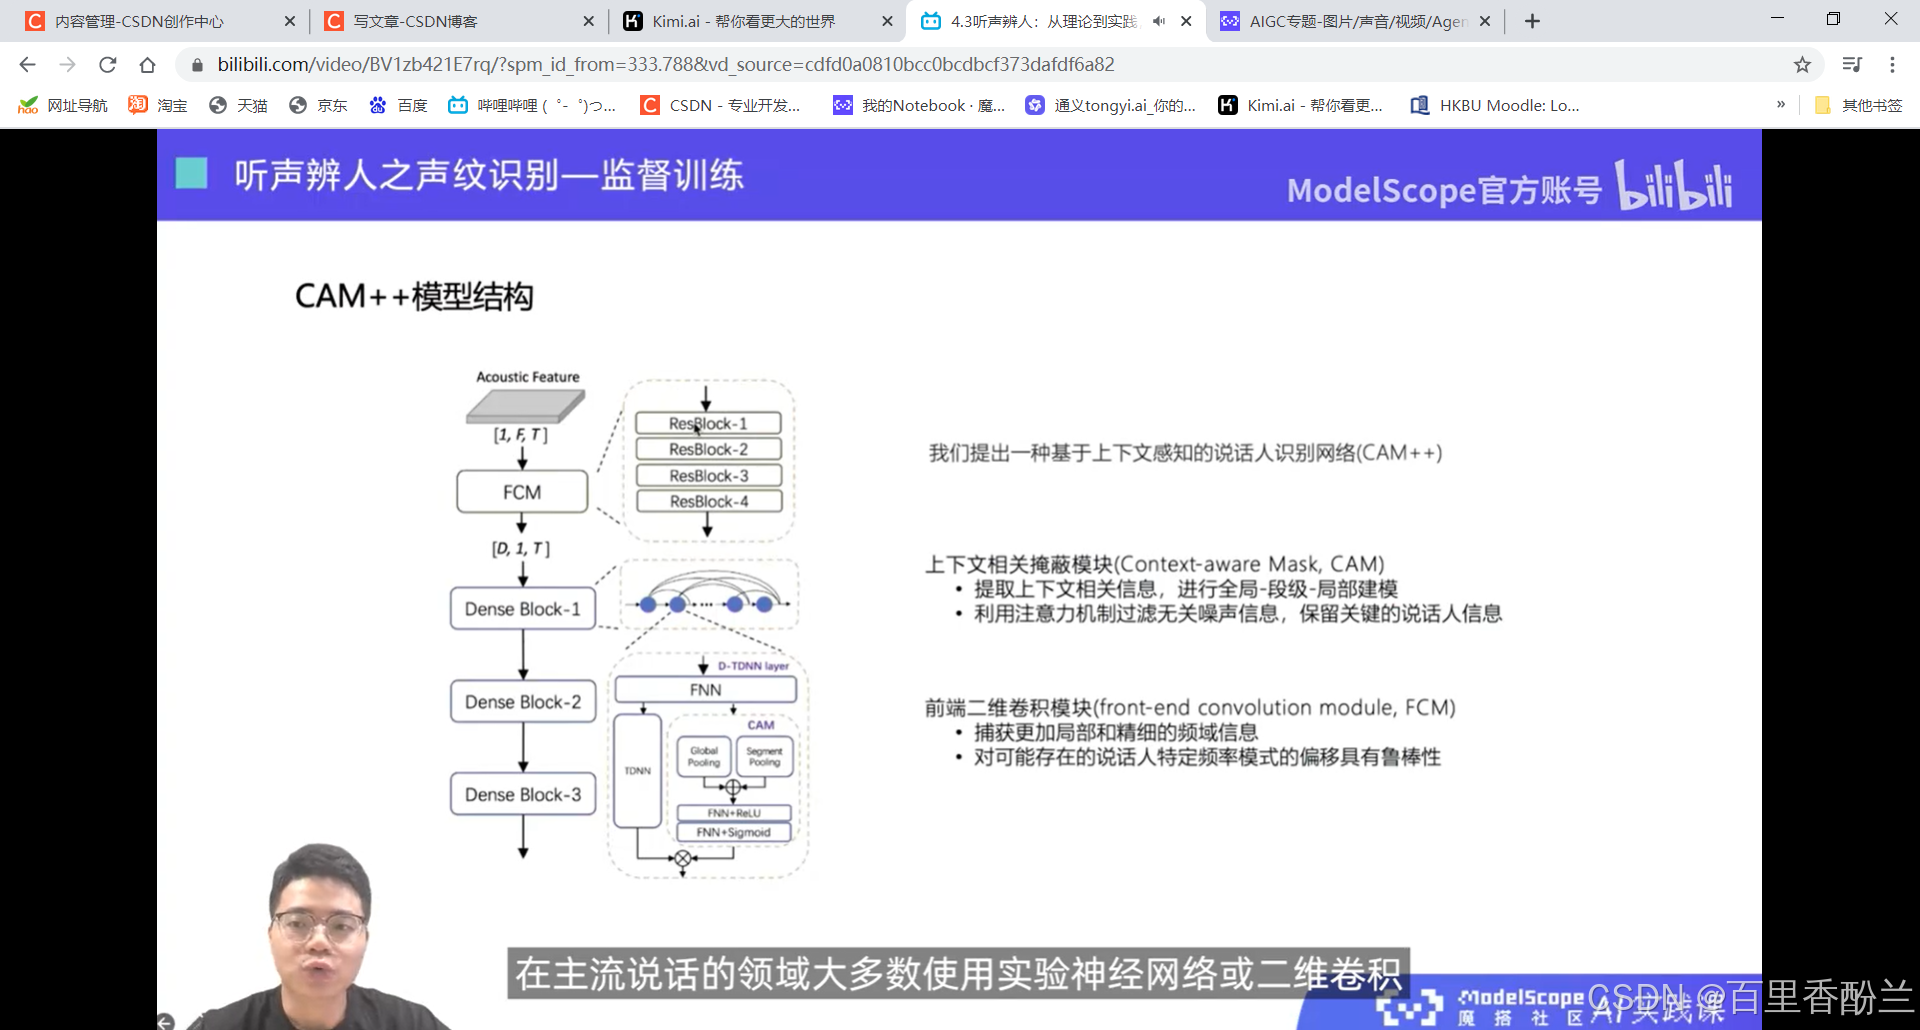Viewport: 1920px width, 1030px height.
Task: Open the 其他书签 folder
Action: coord(1858,105)
